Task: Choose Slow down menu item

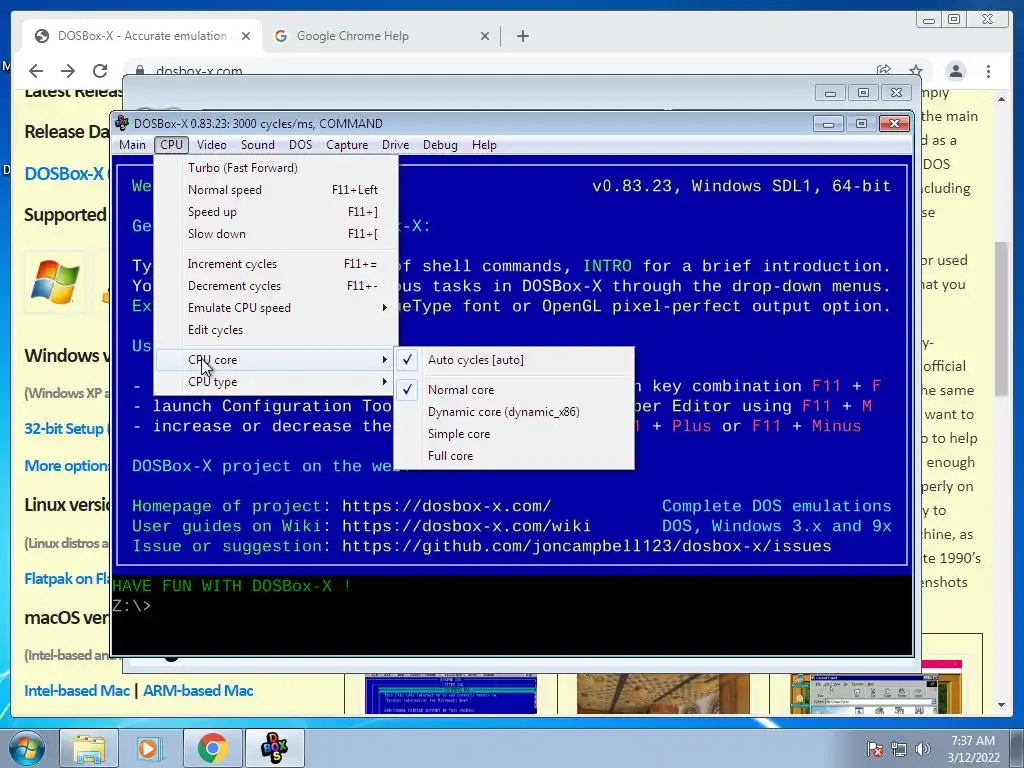Action: coord(276,234)
